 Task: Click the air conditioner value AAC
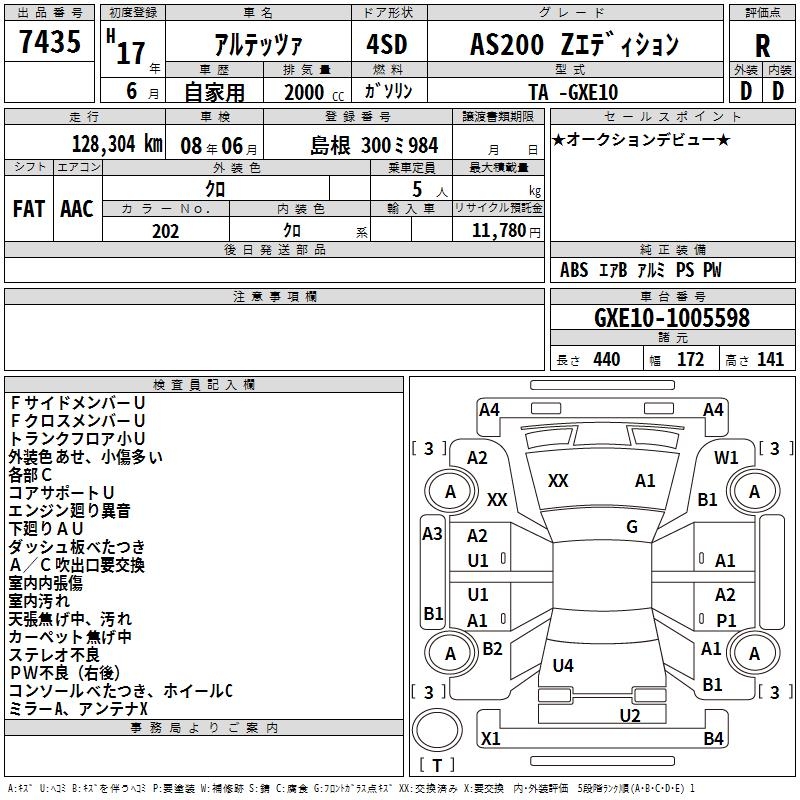tap(77, 209)
